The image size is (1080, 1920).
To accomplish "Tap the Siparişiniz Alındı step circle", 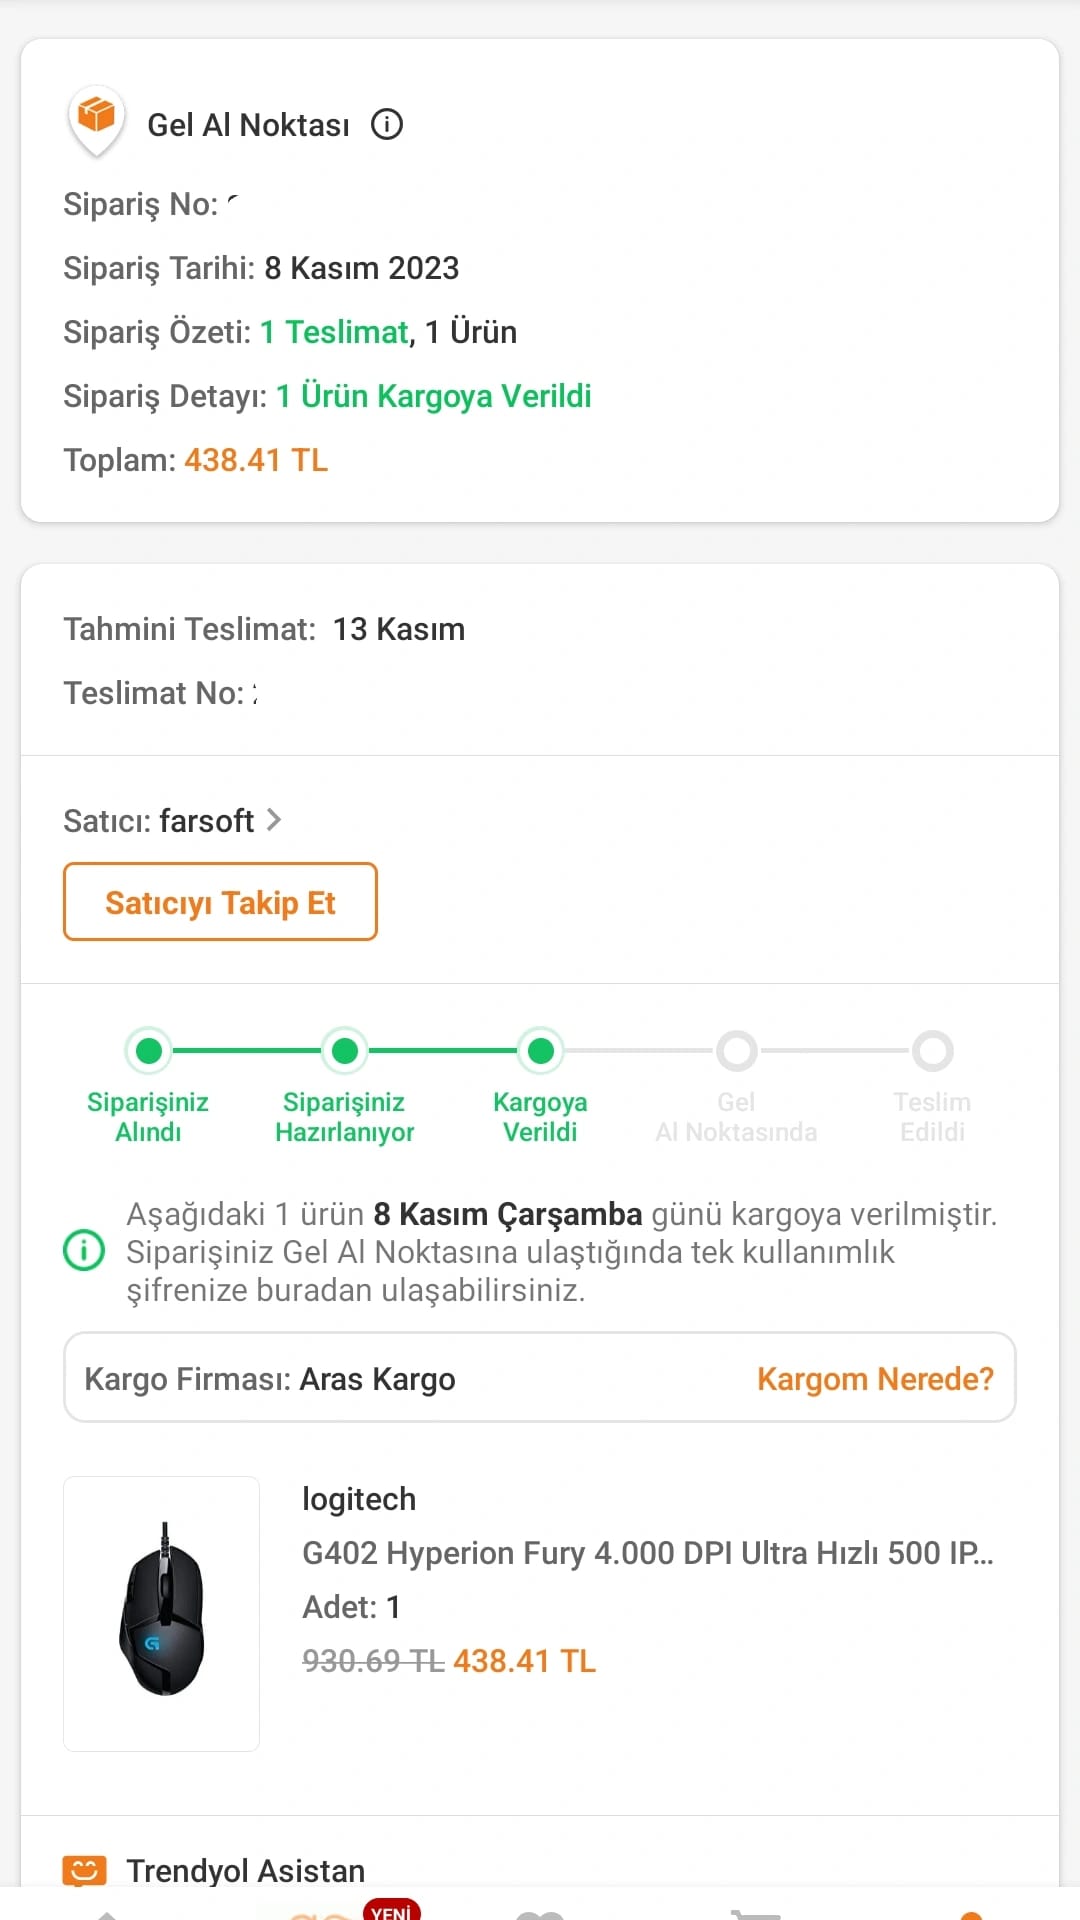I will click(149, 1051).
